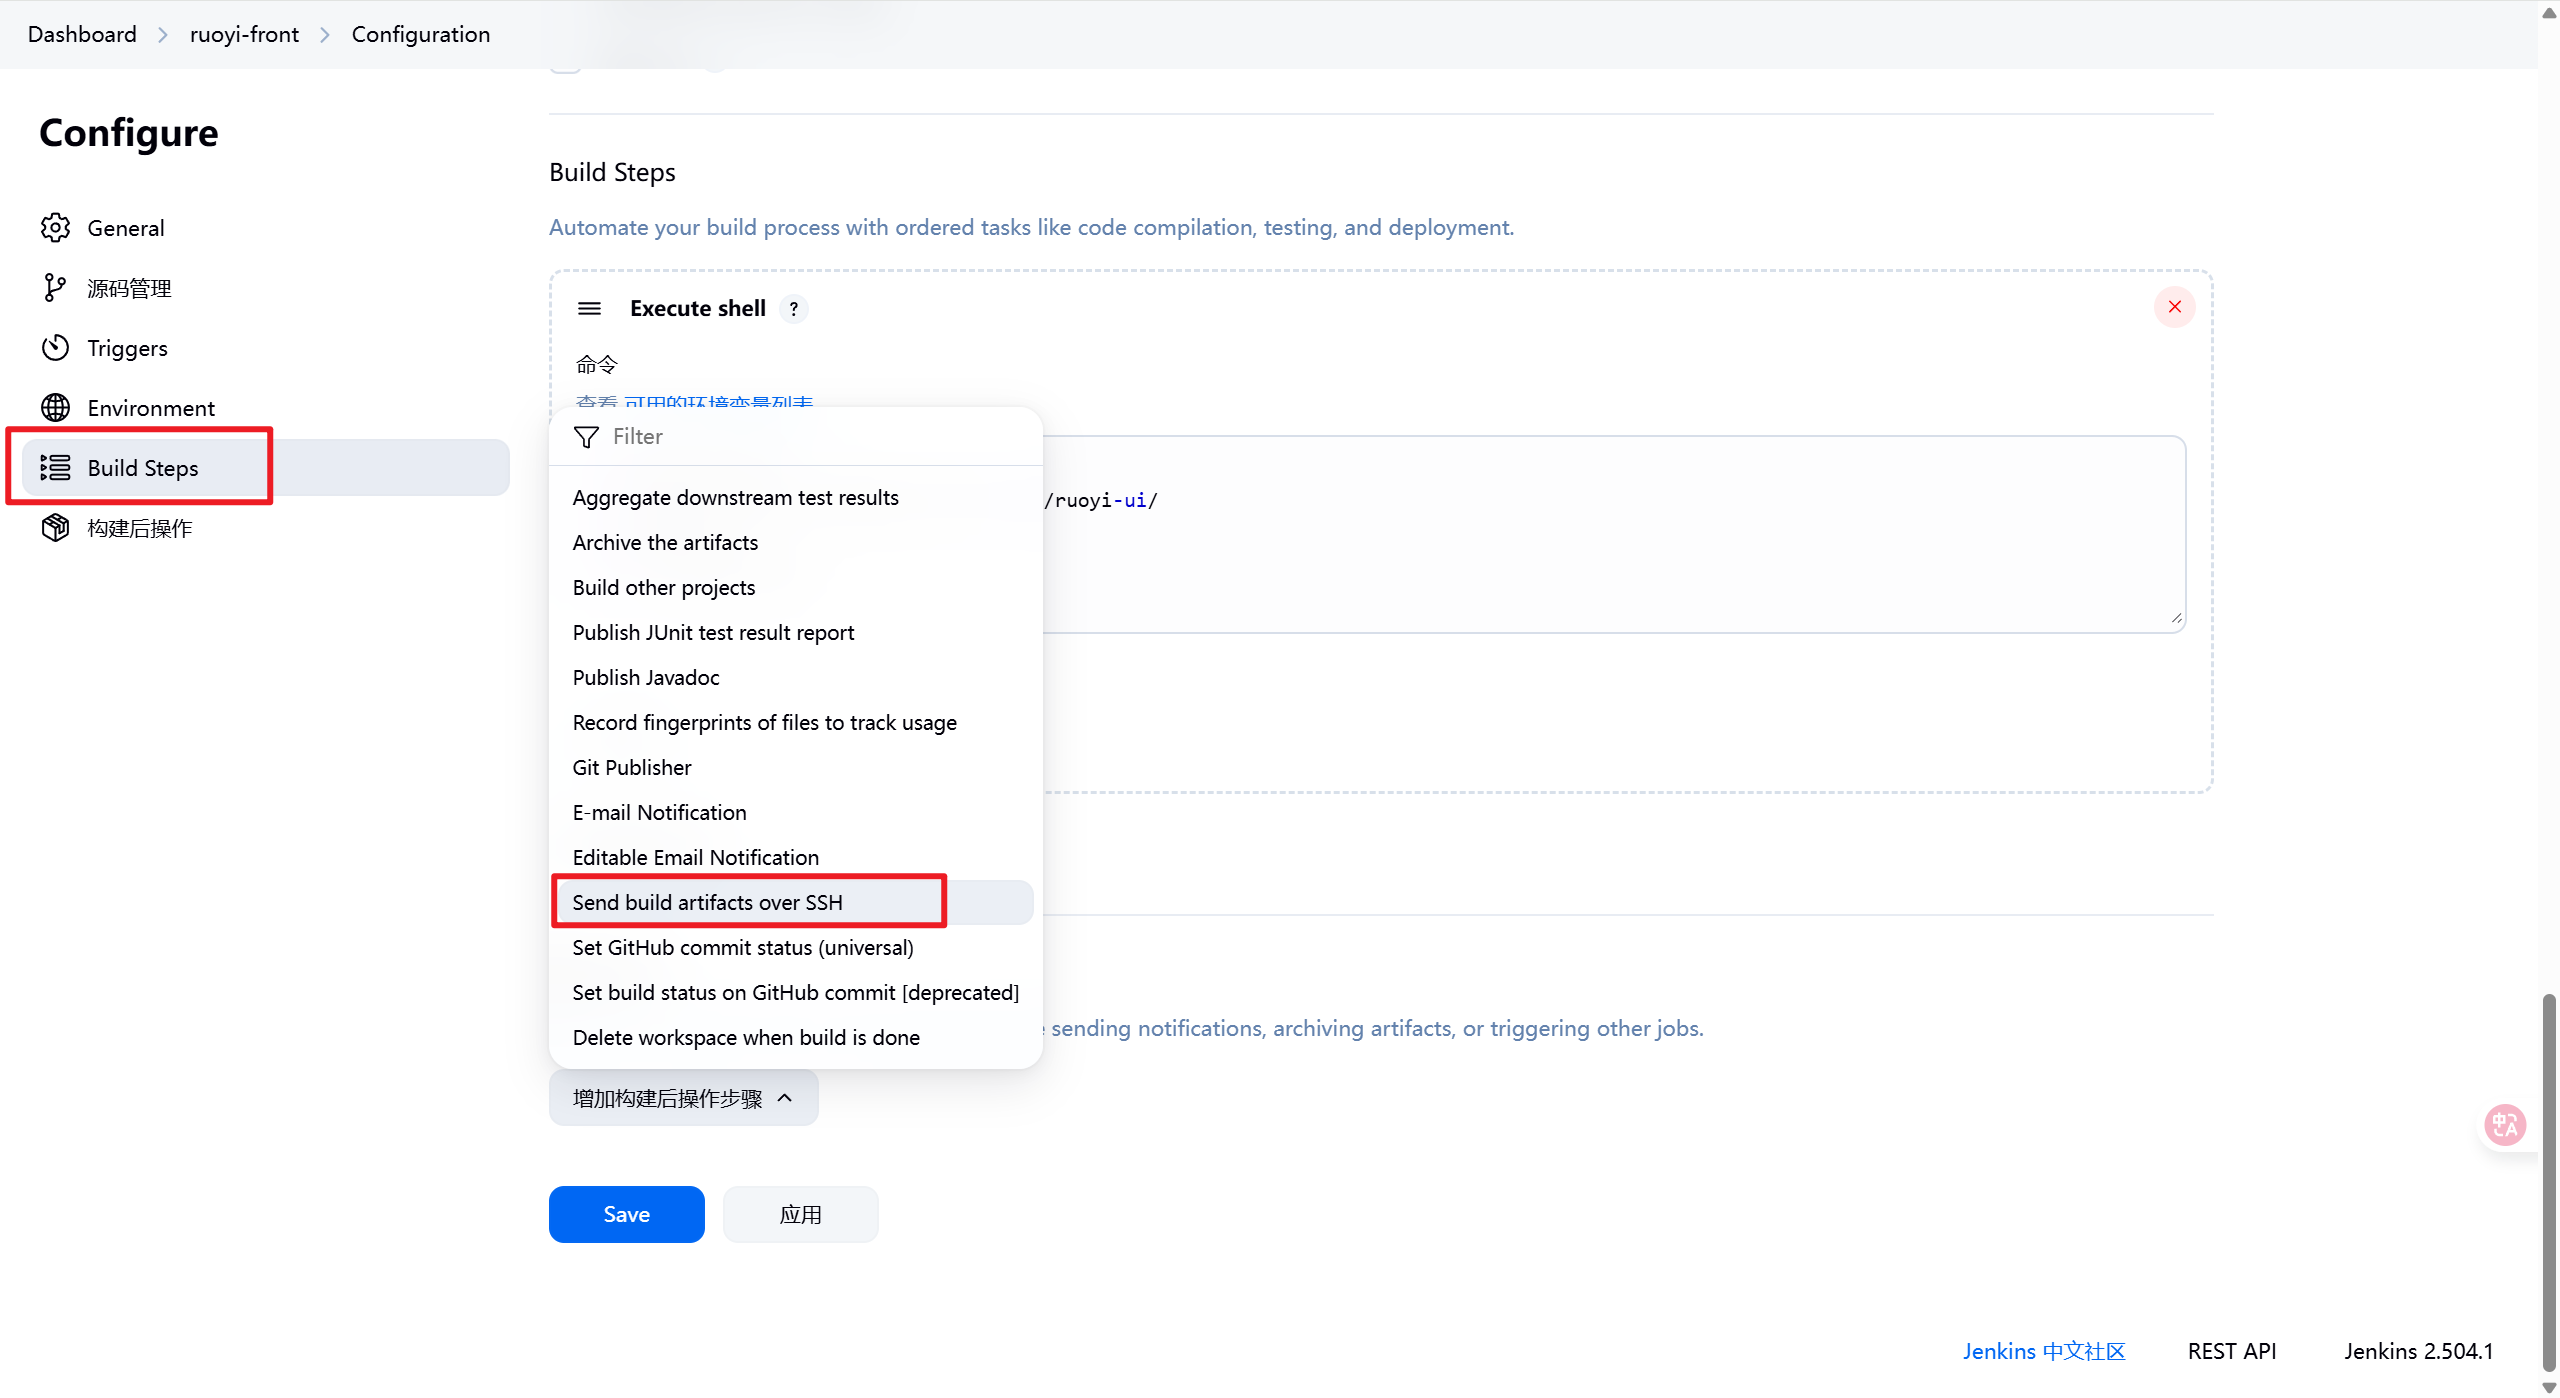The image size is (2560, 1398).
Task: Open 源码管理 branch icon in sidebar
Action: tap(54, 288)
